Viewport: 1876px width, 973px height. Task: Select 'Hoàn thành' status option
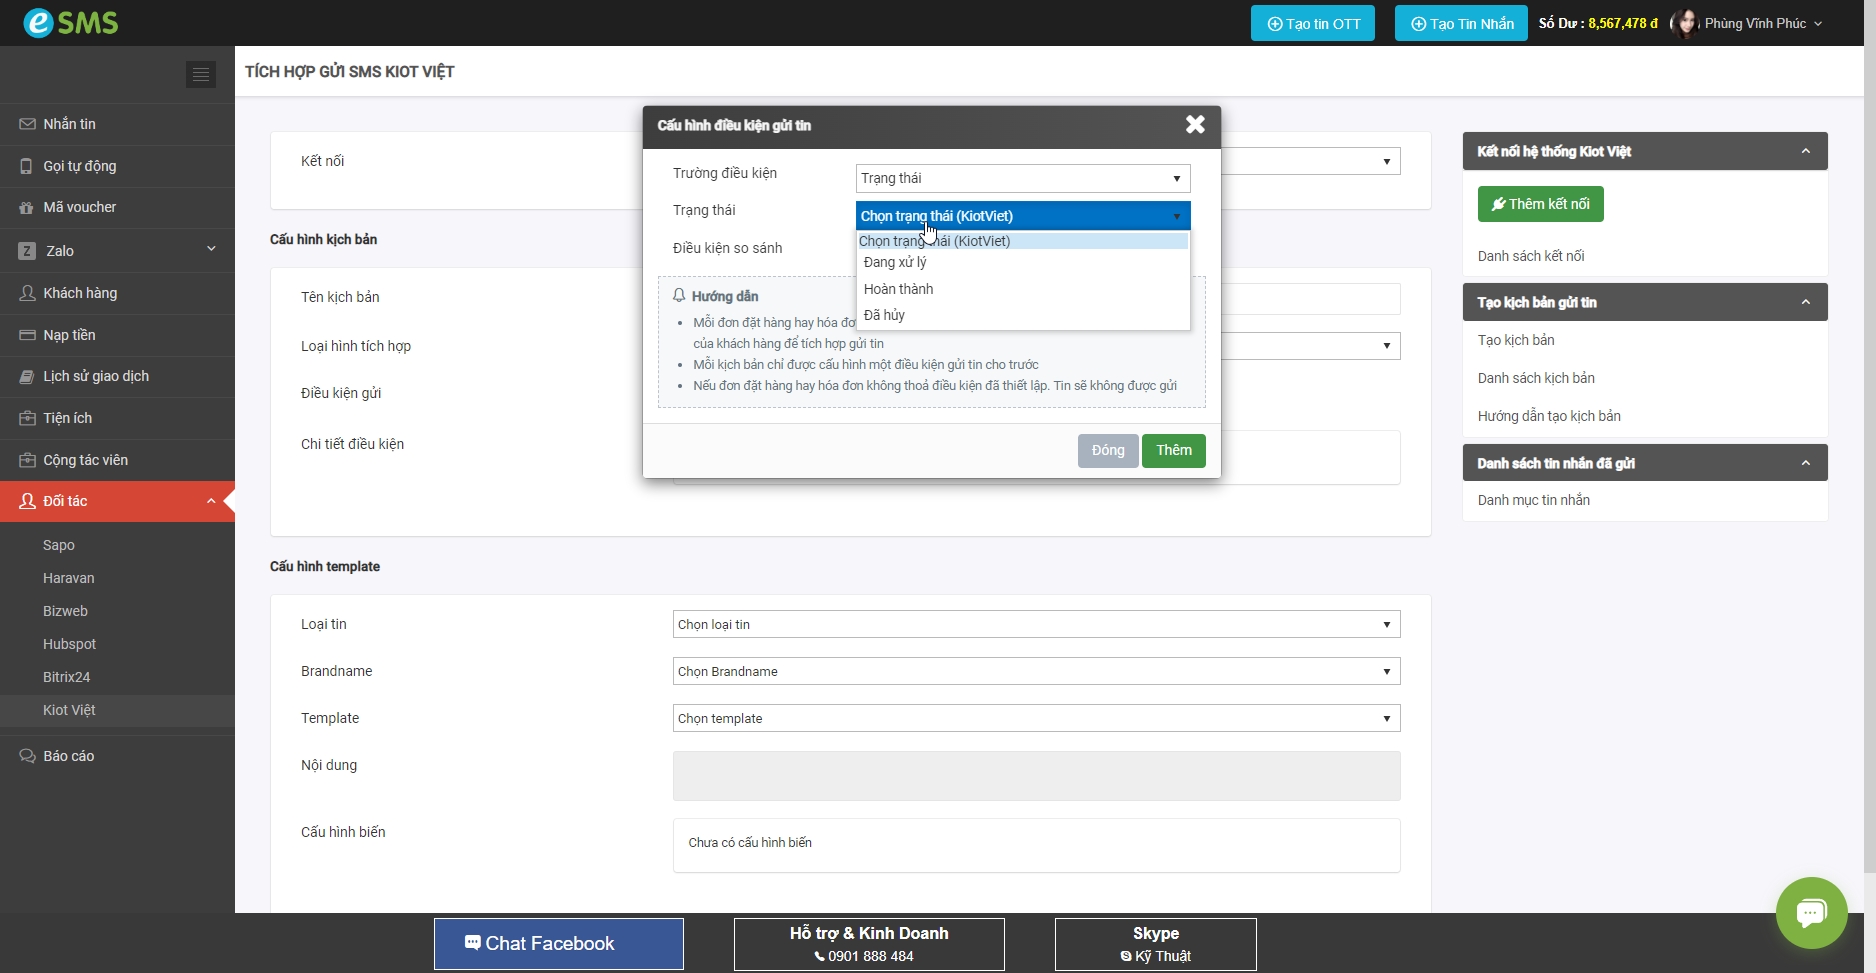(898, 289)
